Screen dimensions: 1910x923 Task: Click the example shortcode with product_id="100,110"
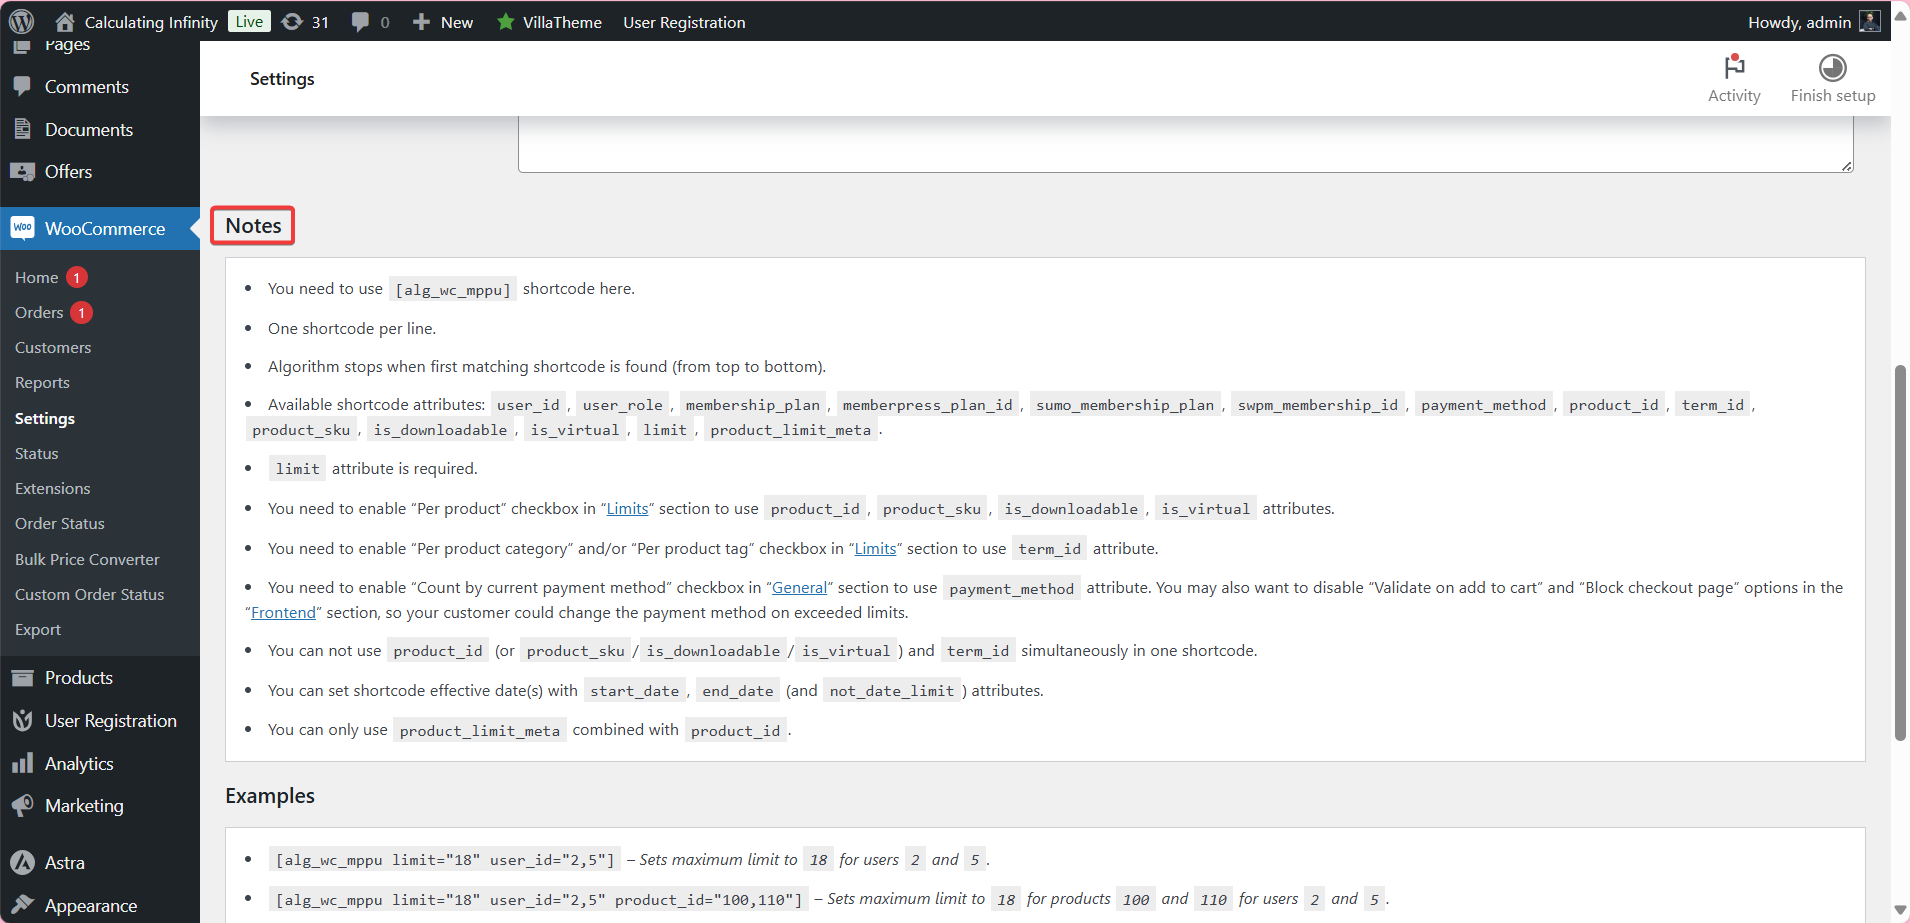coord(539,900)
